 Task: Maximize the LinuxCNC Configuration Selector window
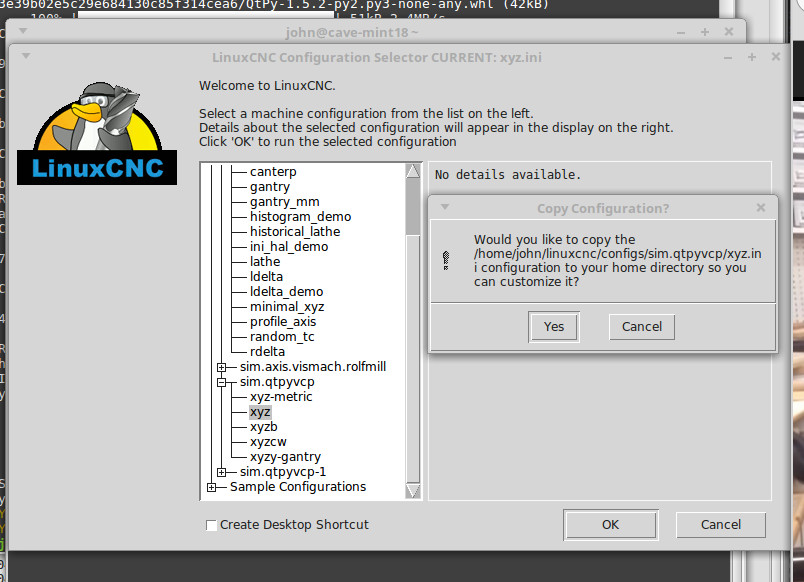(x=752, y=57)
